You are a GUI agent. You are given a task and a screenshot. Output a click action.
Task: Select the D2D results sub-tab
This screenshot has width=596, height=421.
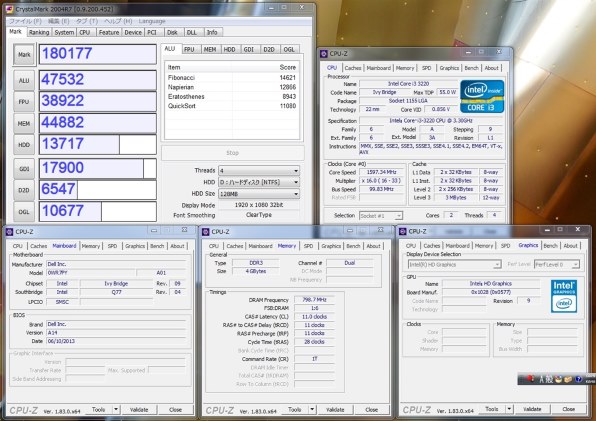point(269,49)
